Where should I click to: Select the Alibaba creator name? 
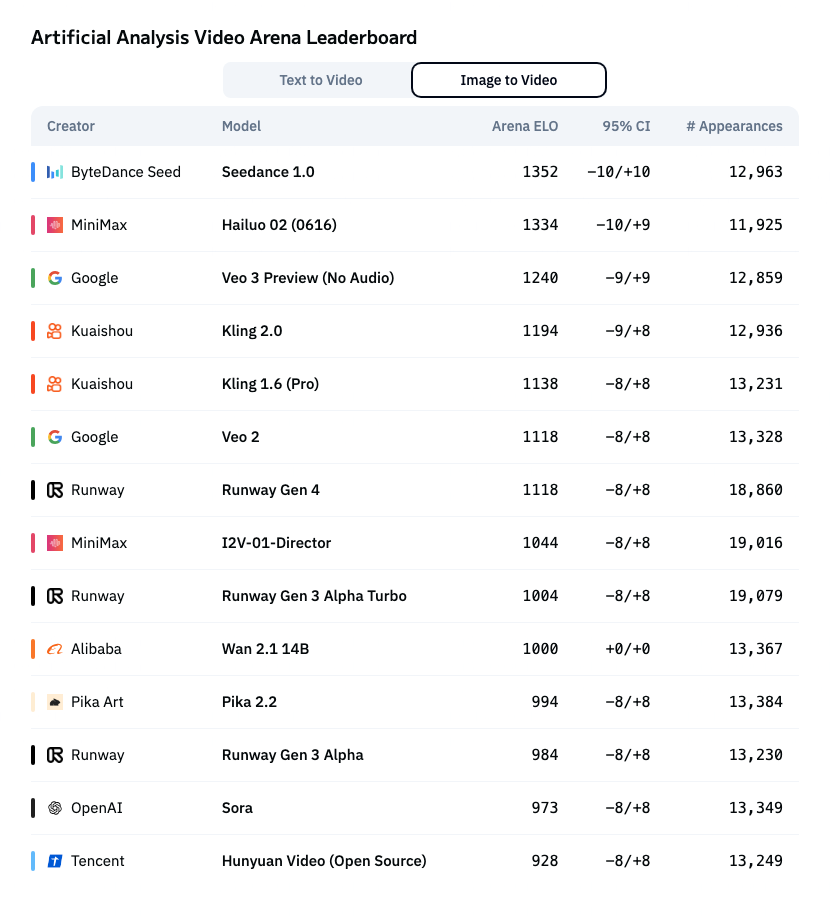pyautogui.click(x=96, y=649)
